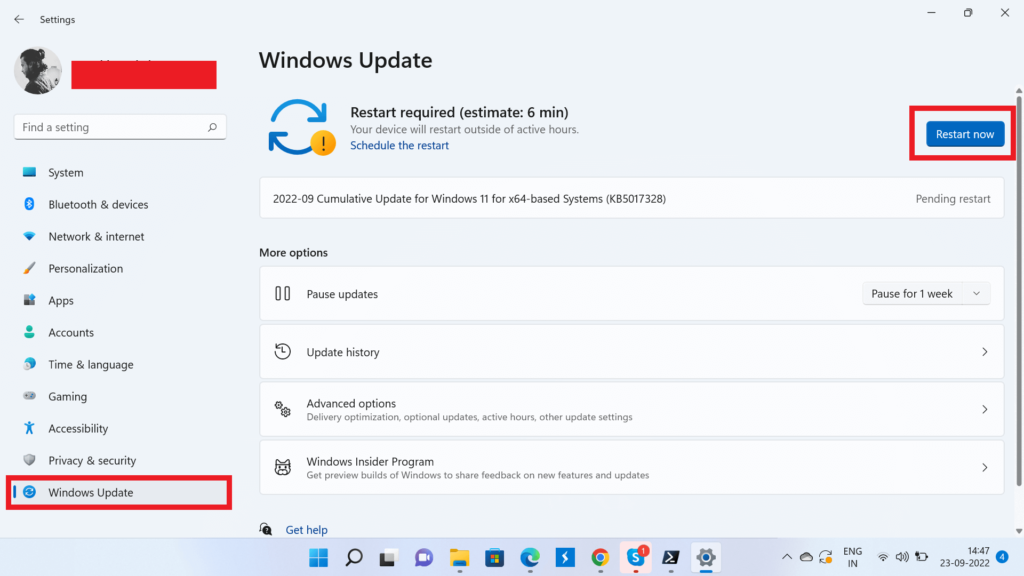Click the KB5017328 cumulative update row
1024x576 pixels.
(632, 199)
